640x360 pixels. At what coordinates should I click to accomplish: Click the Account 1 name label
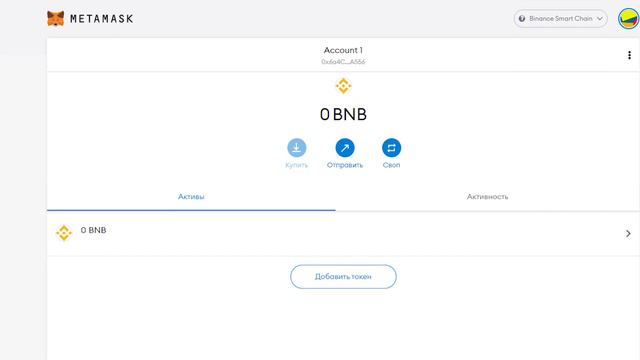[x=343, y=50]
